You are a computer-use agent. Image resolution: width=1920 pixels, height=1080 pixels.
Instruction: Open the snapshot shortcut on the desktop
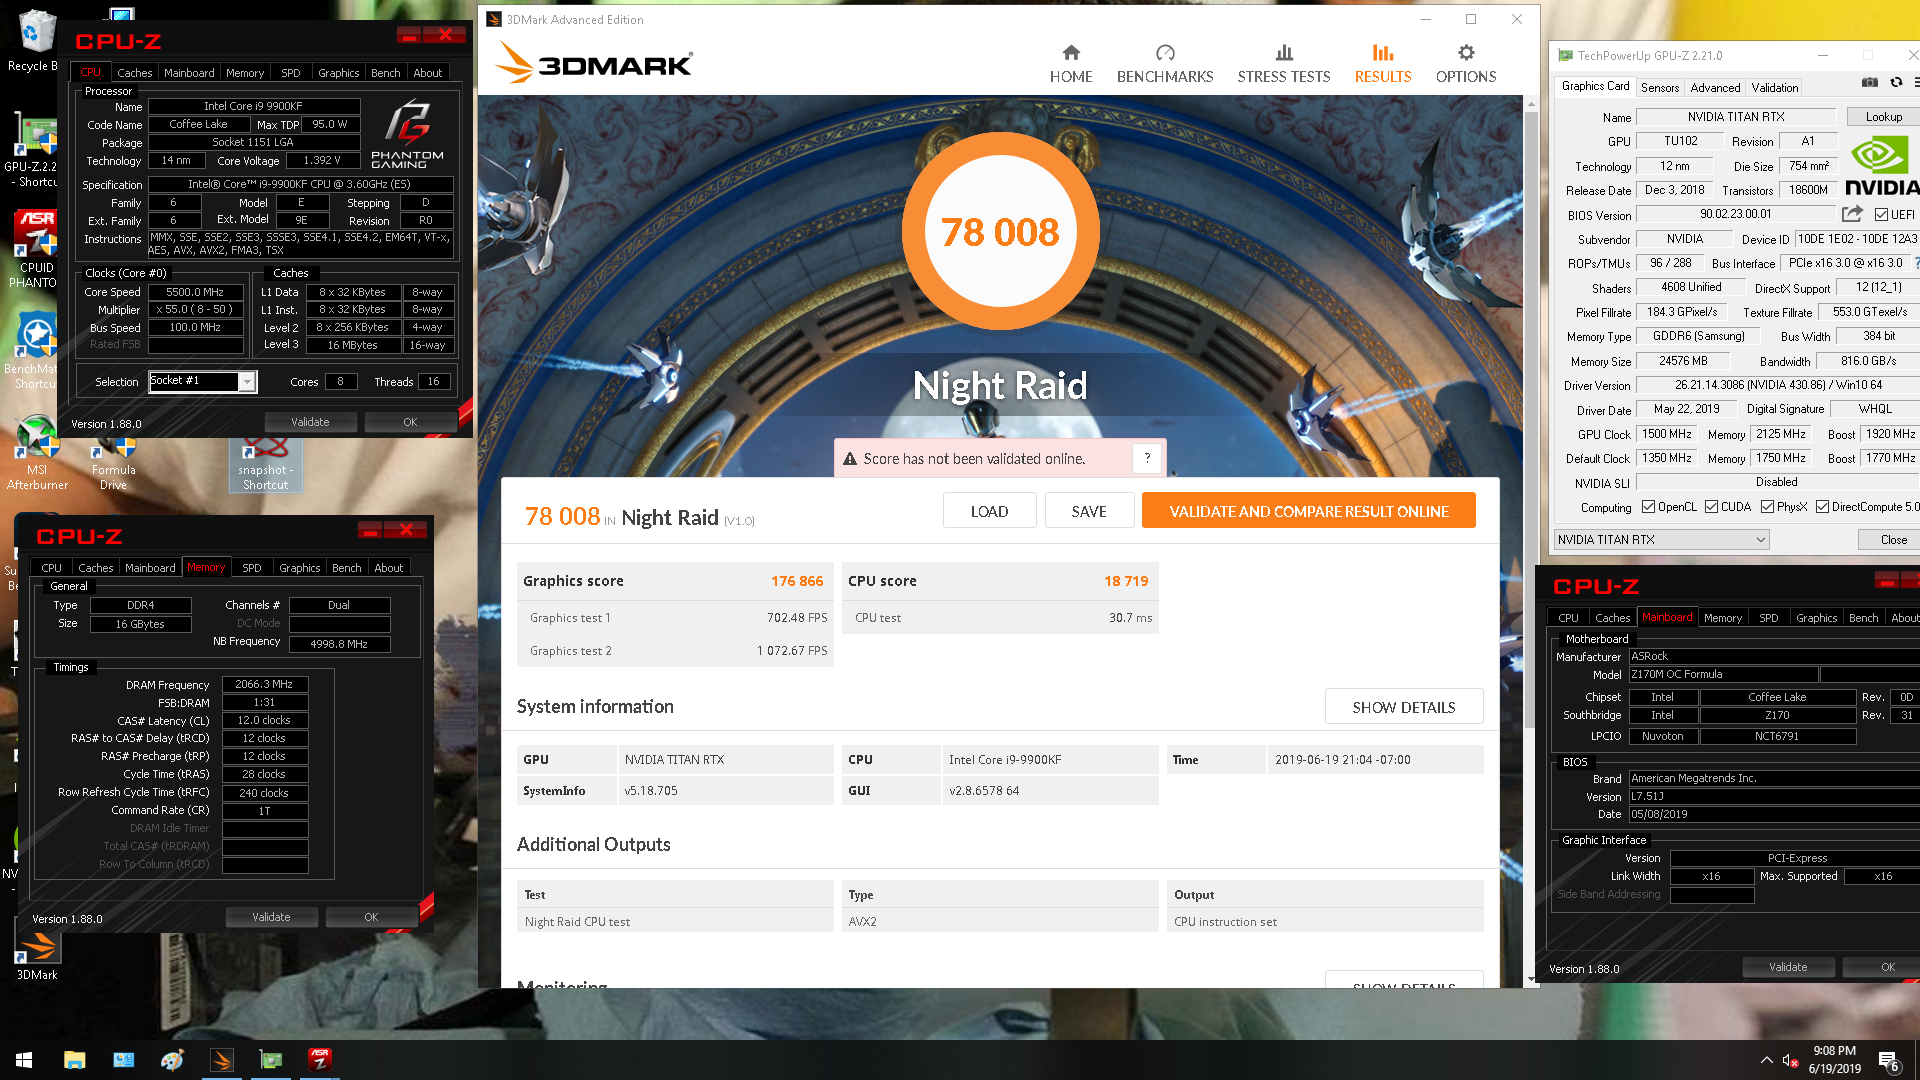coord(265,463)
